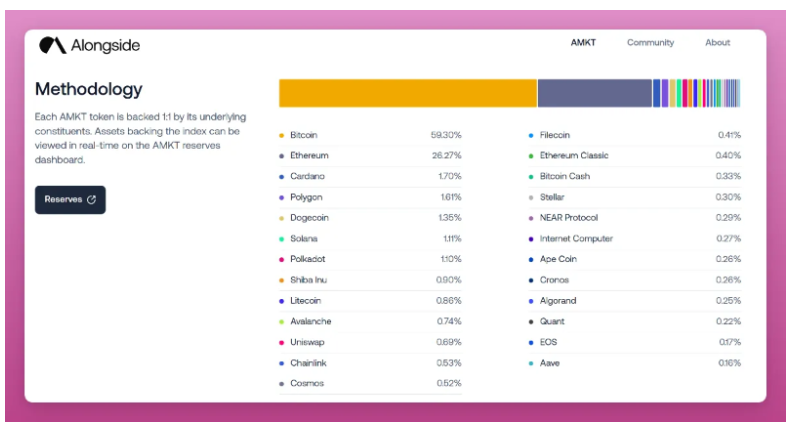790x428 pixels.
Task: Click the Algorand row label
Action: click(558, 301)
